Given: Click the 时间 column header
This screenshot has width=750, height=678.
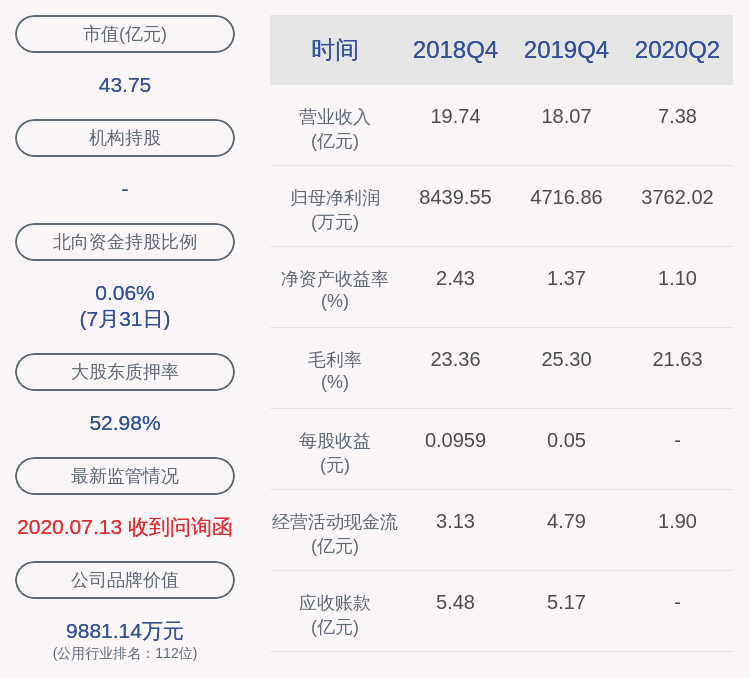Looking at the screenshot, I should [x=335, y=50].
